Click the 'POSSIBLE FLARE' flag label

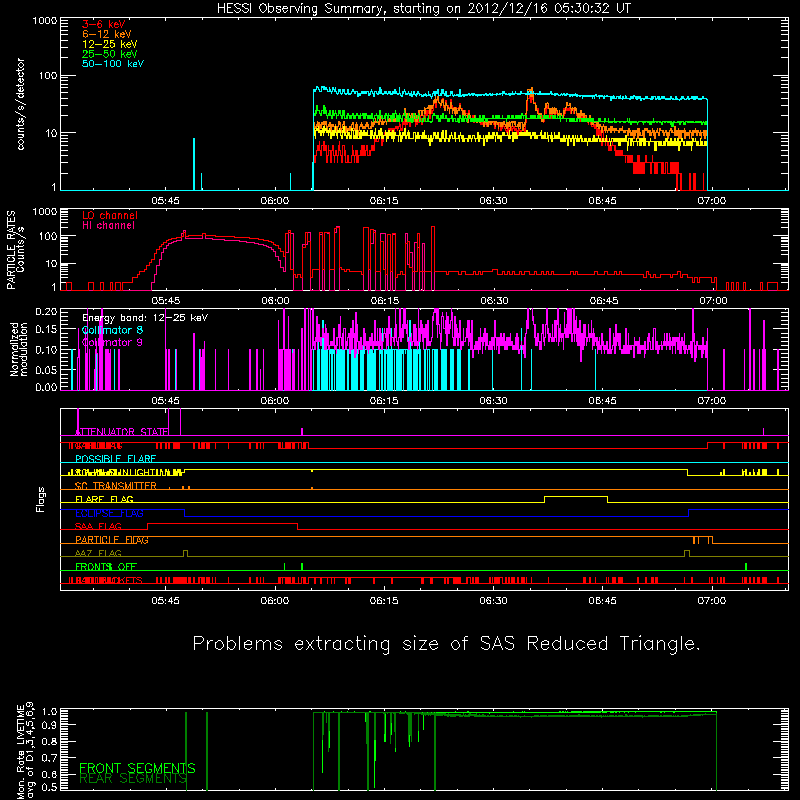115,459
